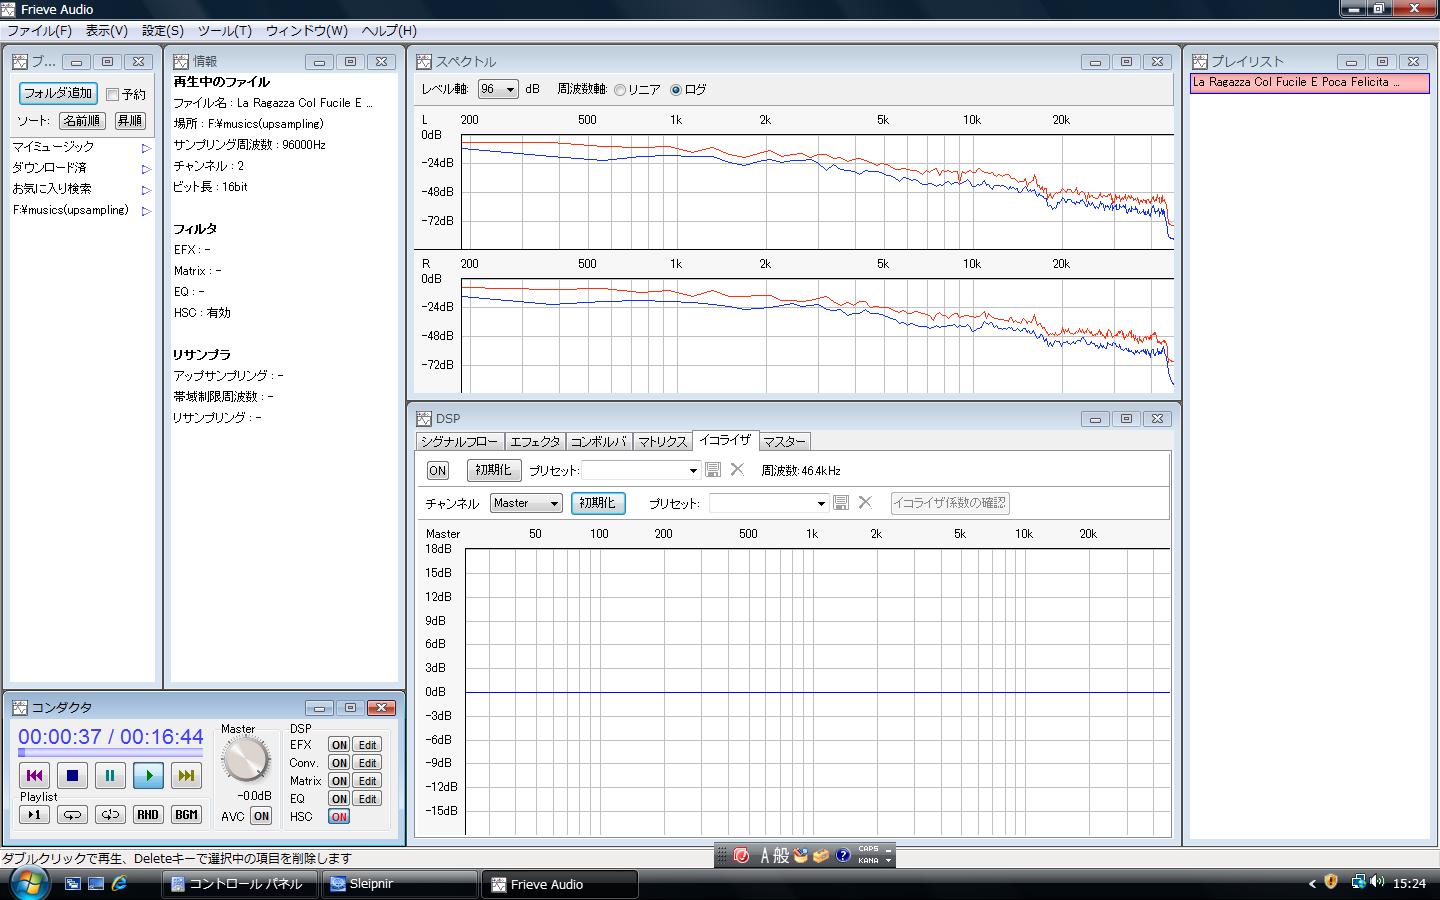Toggle the repeat loop playback icon
This screenshot has height=900, width=1440.
click(72, 814)
